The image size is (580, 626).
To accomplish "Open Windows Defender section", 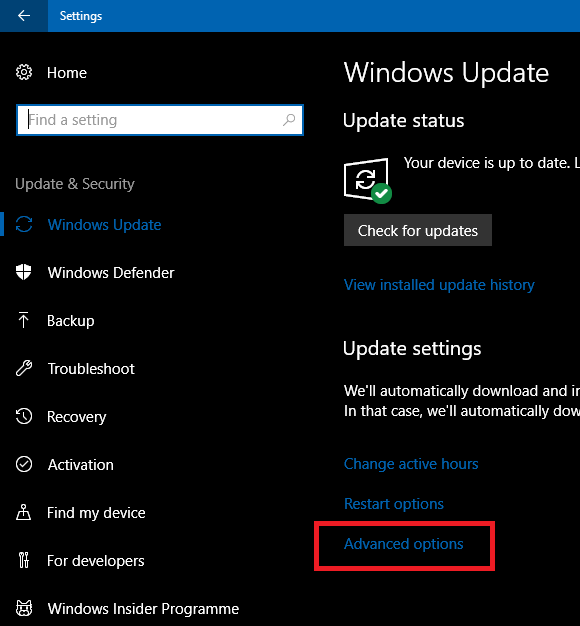I will click(111, 273).
